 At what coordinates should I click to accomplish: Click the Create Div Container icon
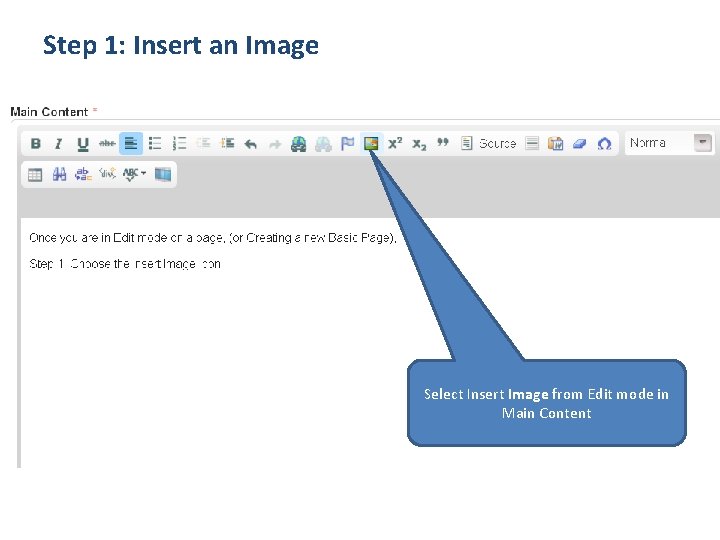tap(107, 174)
